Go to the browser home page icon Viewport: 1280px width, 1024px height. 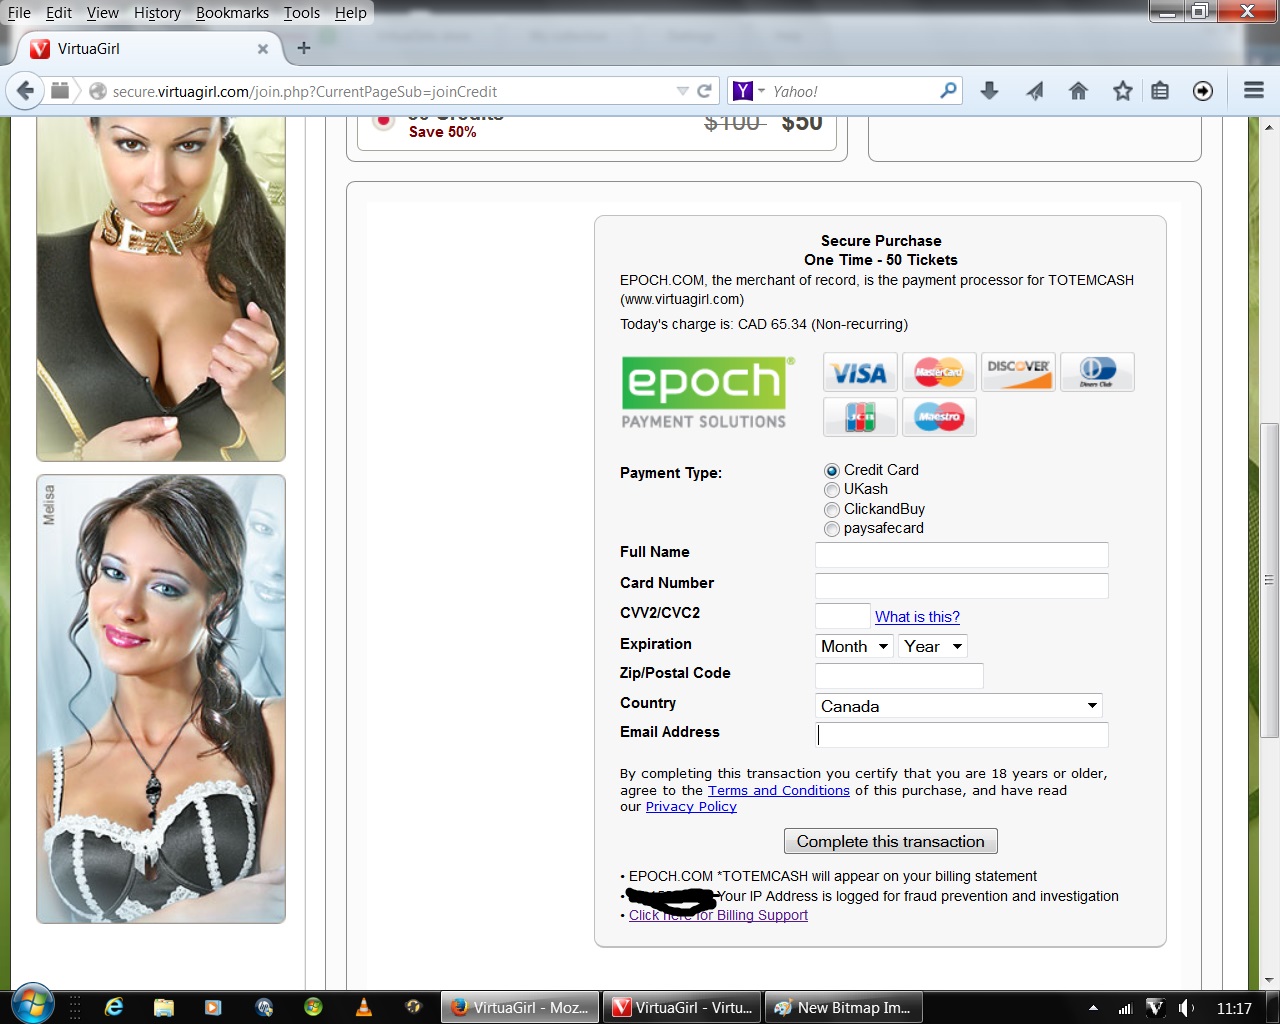coord(1078,91)
